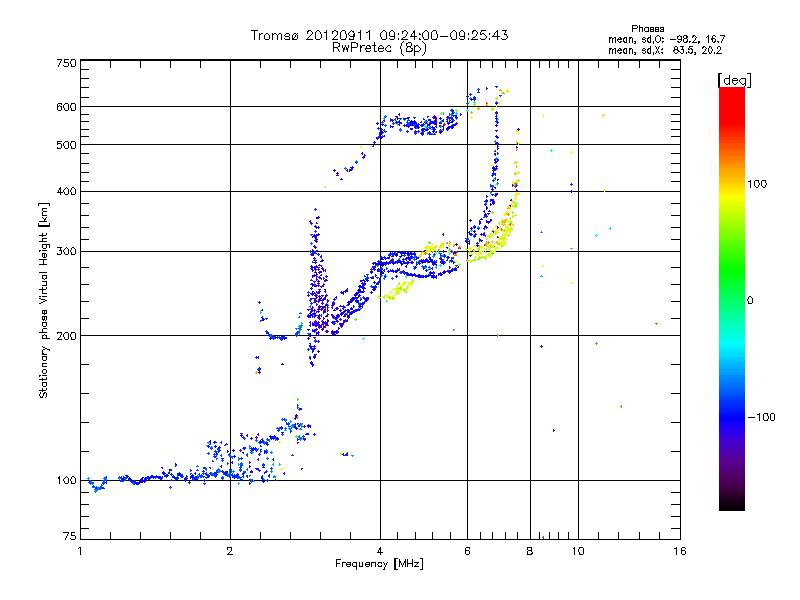Screen dimensions: 800x600
Task: Click the vertical phase color bar
Action: coord(732,298)
